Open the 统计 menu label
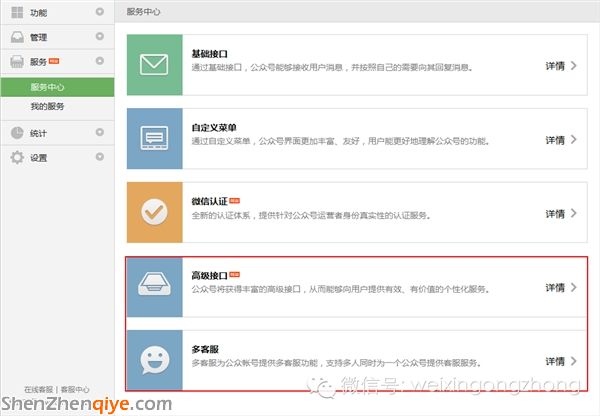The image size is (600, 416). (x=38, y=133)
